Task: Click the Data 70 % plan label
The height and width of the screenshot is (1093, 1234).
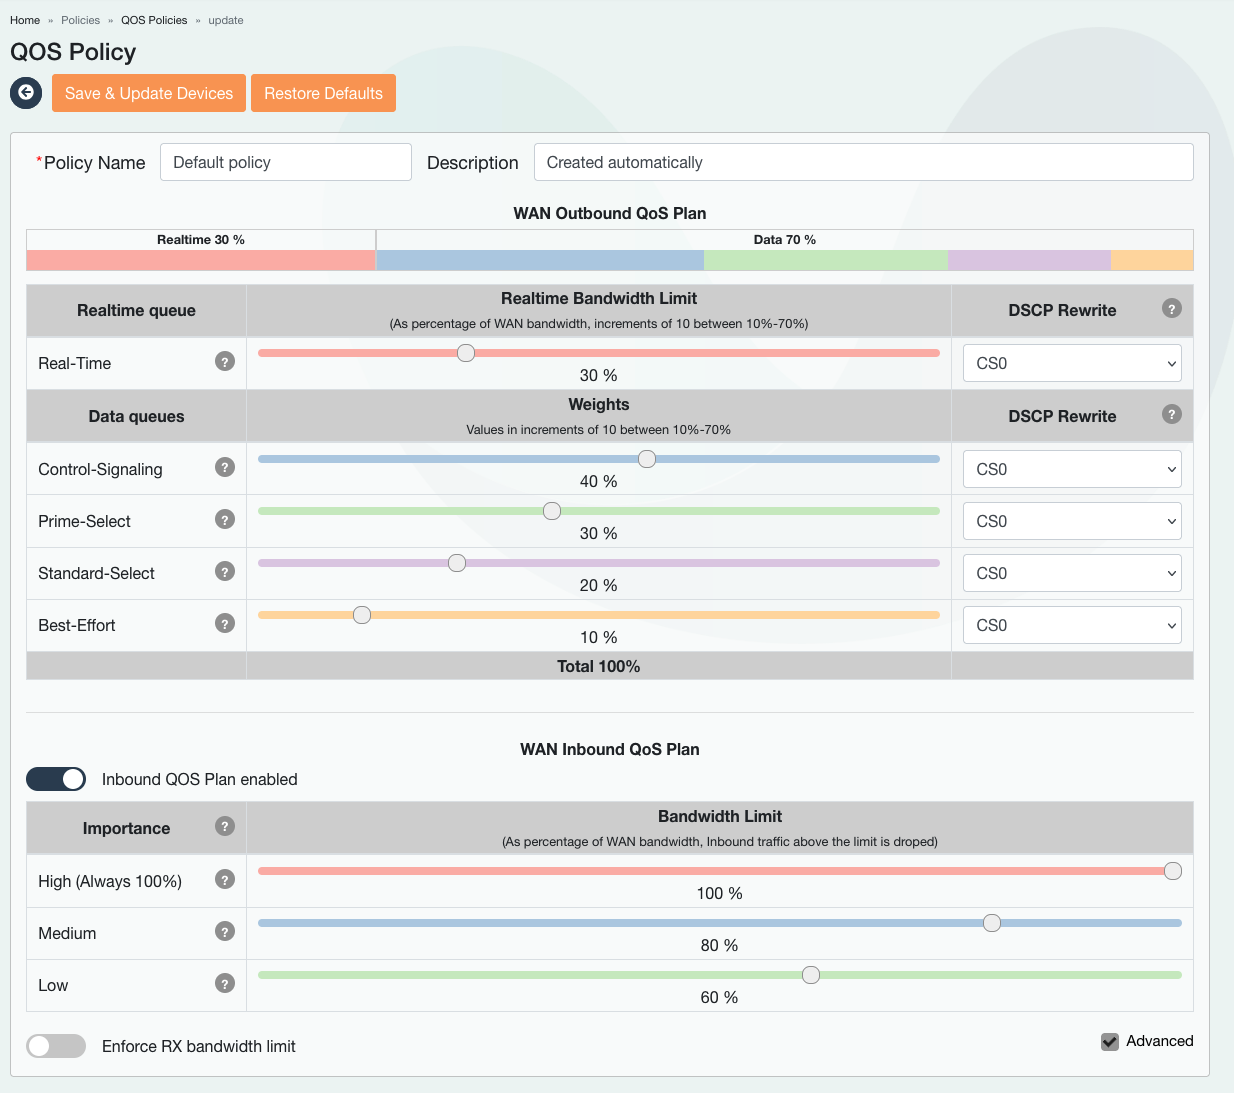Action: click(x=785, y=240)
